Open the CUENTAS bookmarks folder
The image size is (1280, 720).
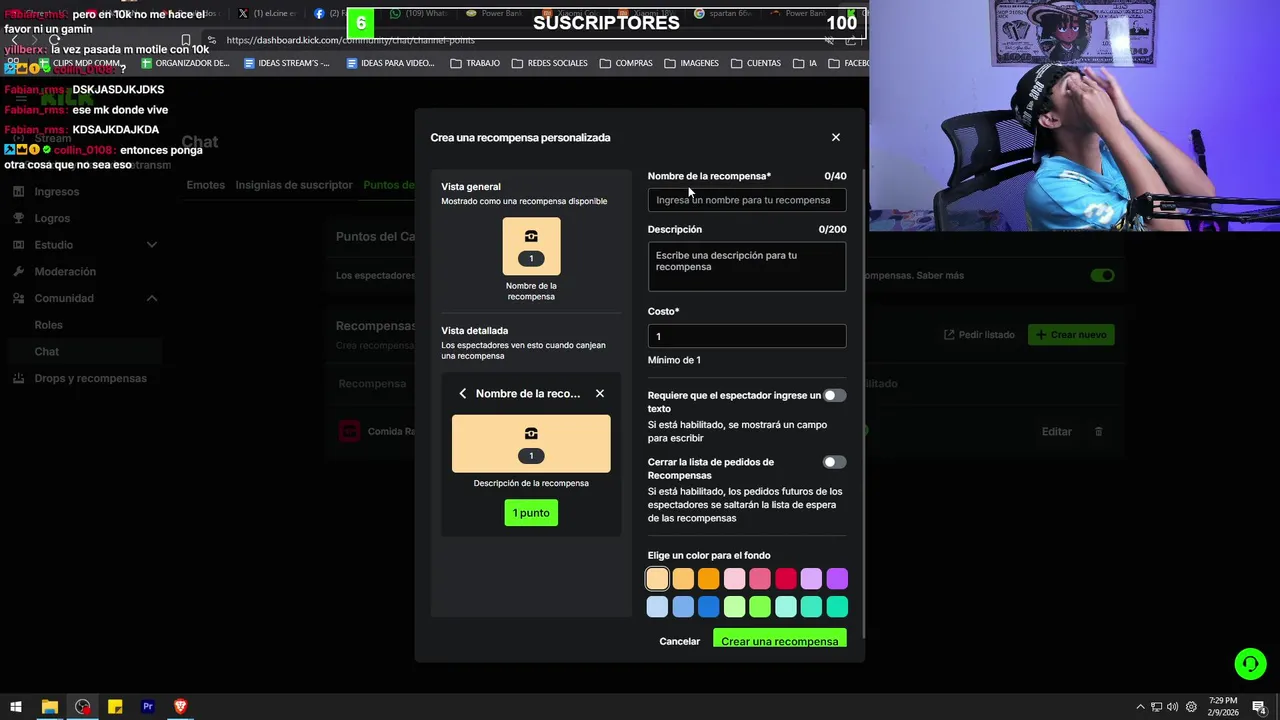point(756,63)
